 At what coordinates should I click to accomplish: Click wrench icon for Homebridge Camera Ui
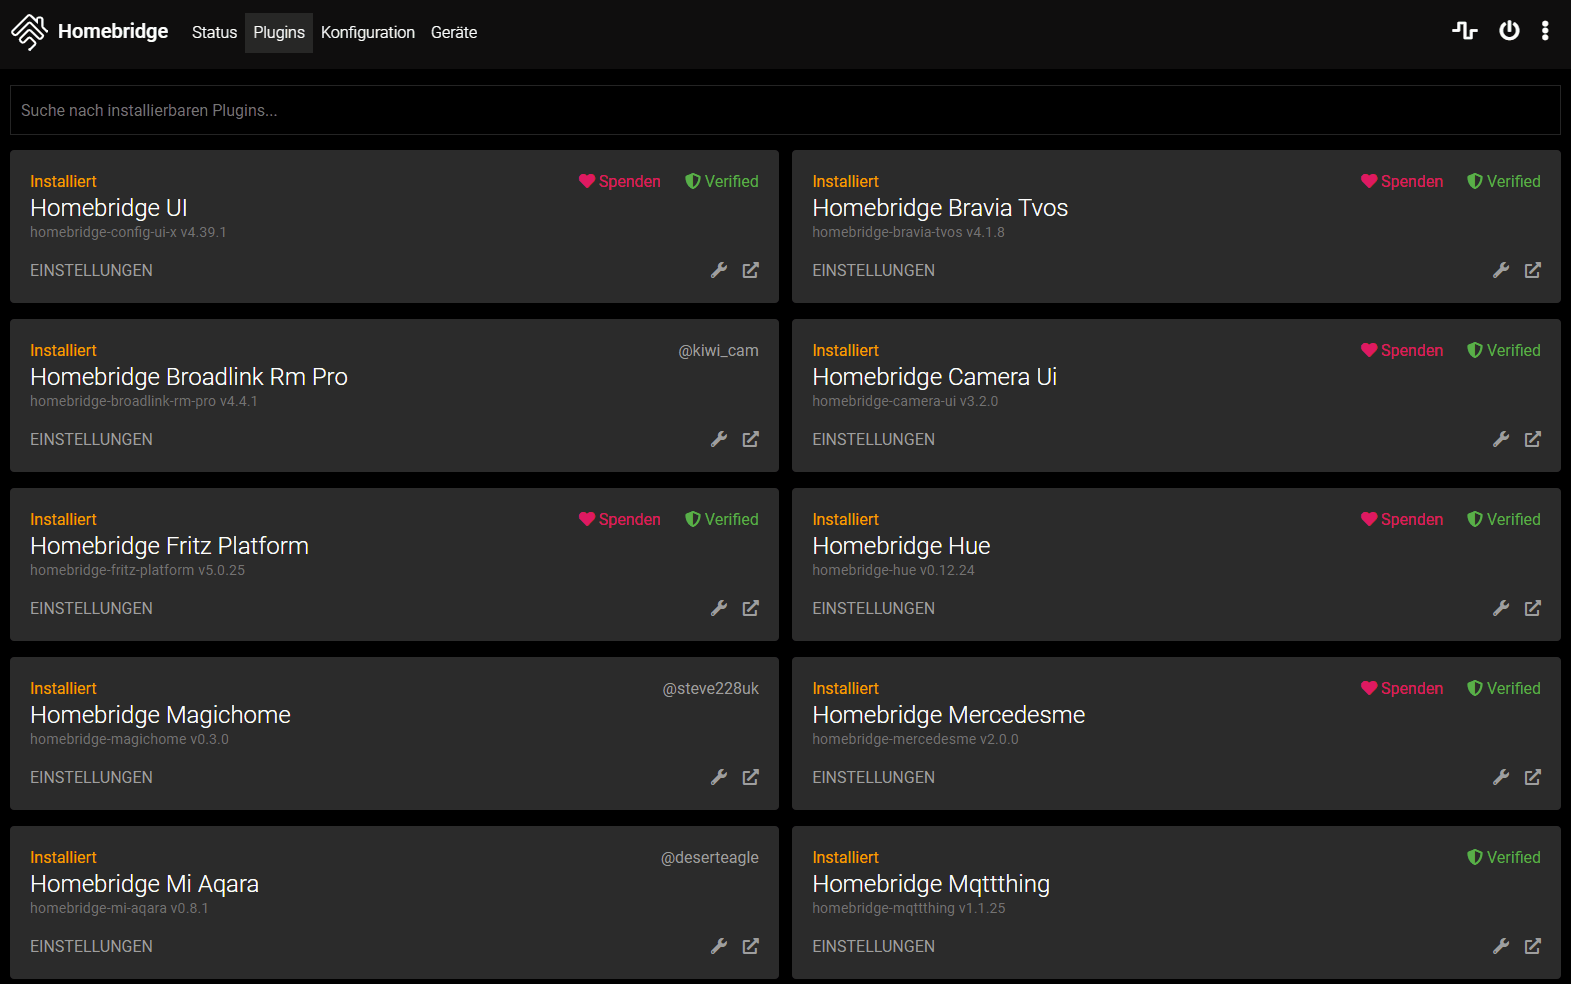point(1501,439)
